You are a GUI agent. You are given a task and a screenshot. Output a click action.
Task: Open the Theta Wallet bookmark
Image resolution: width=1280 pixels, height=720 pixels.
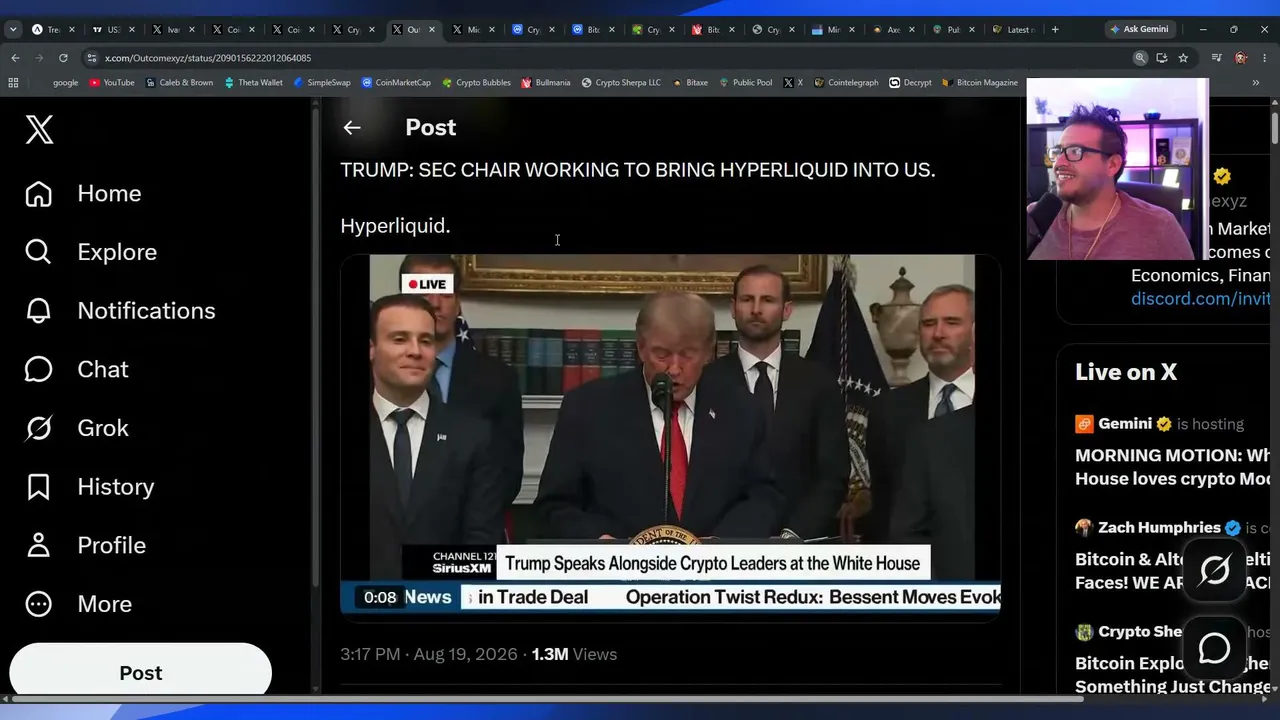[253, 83]
